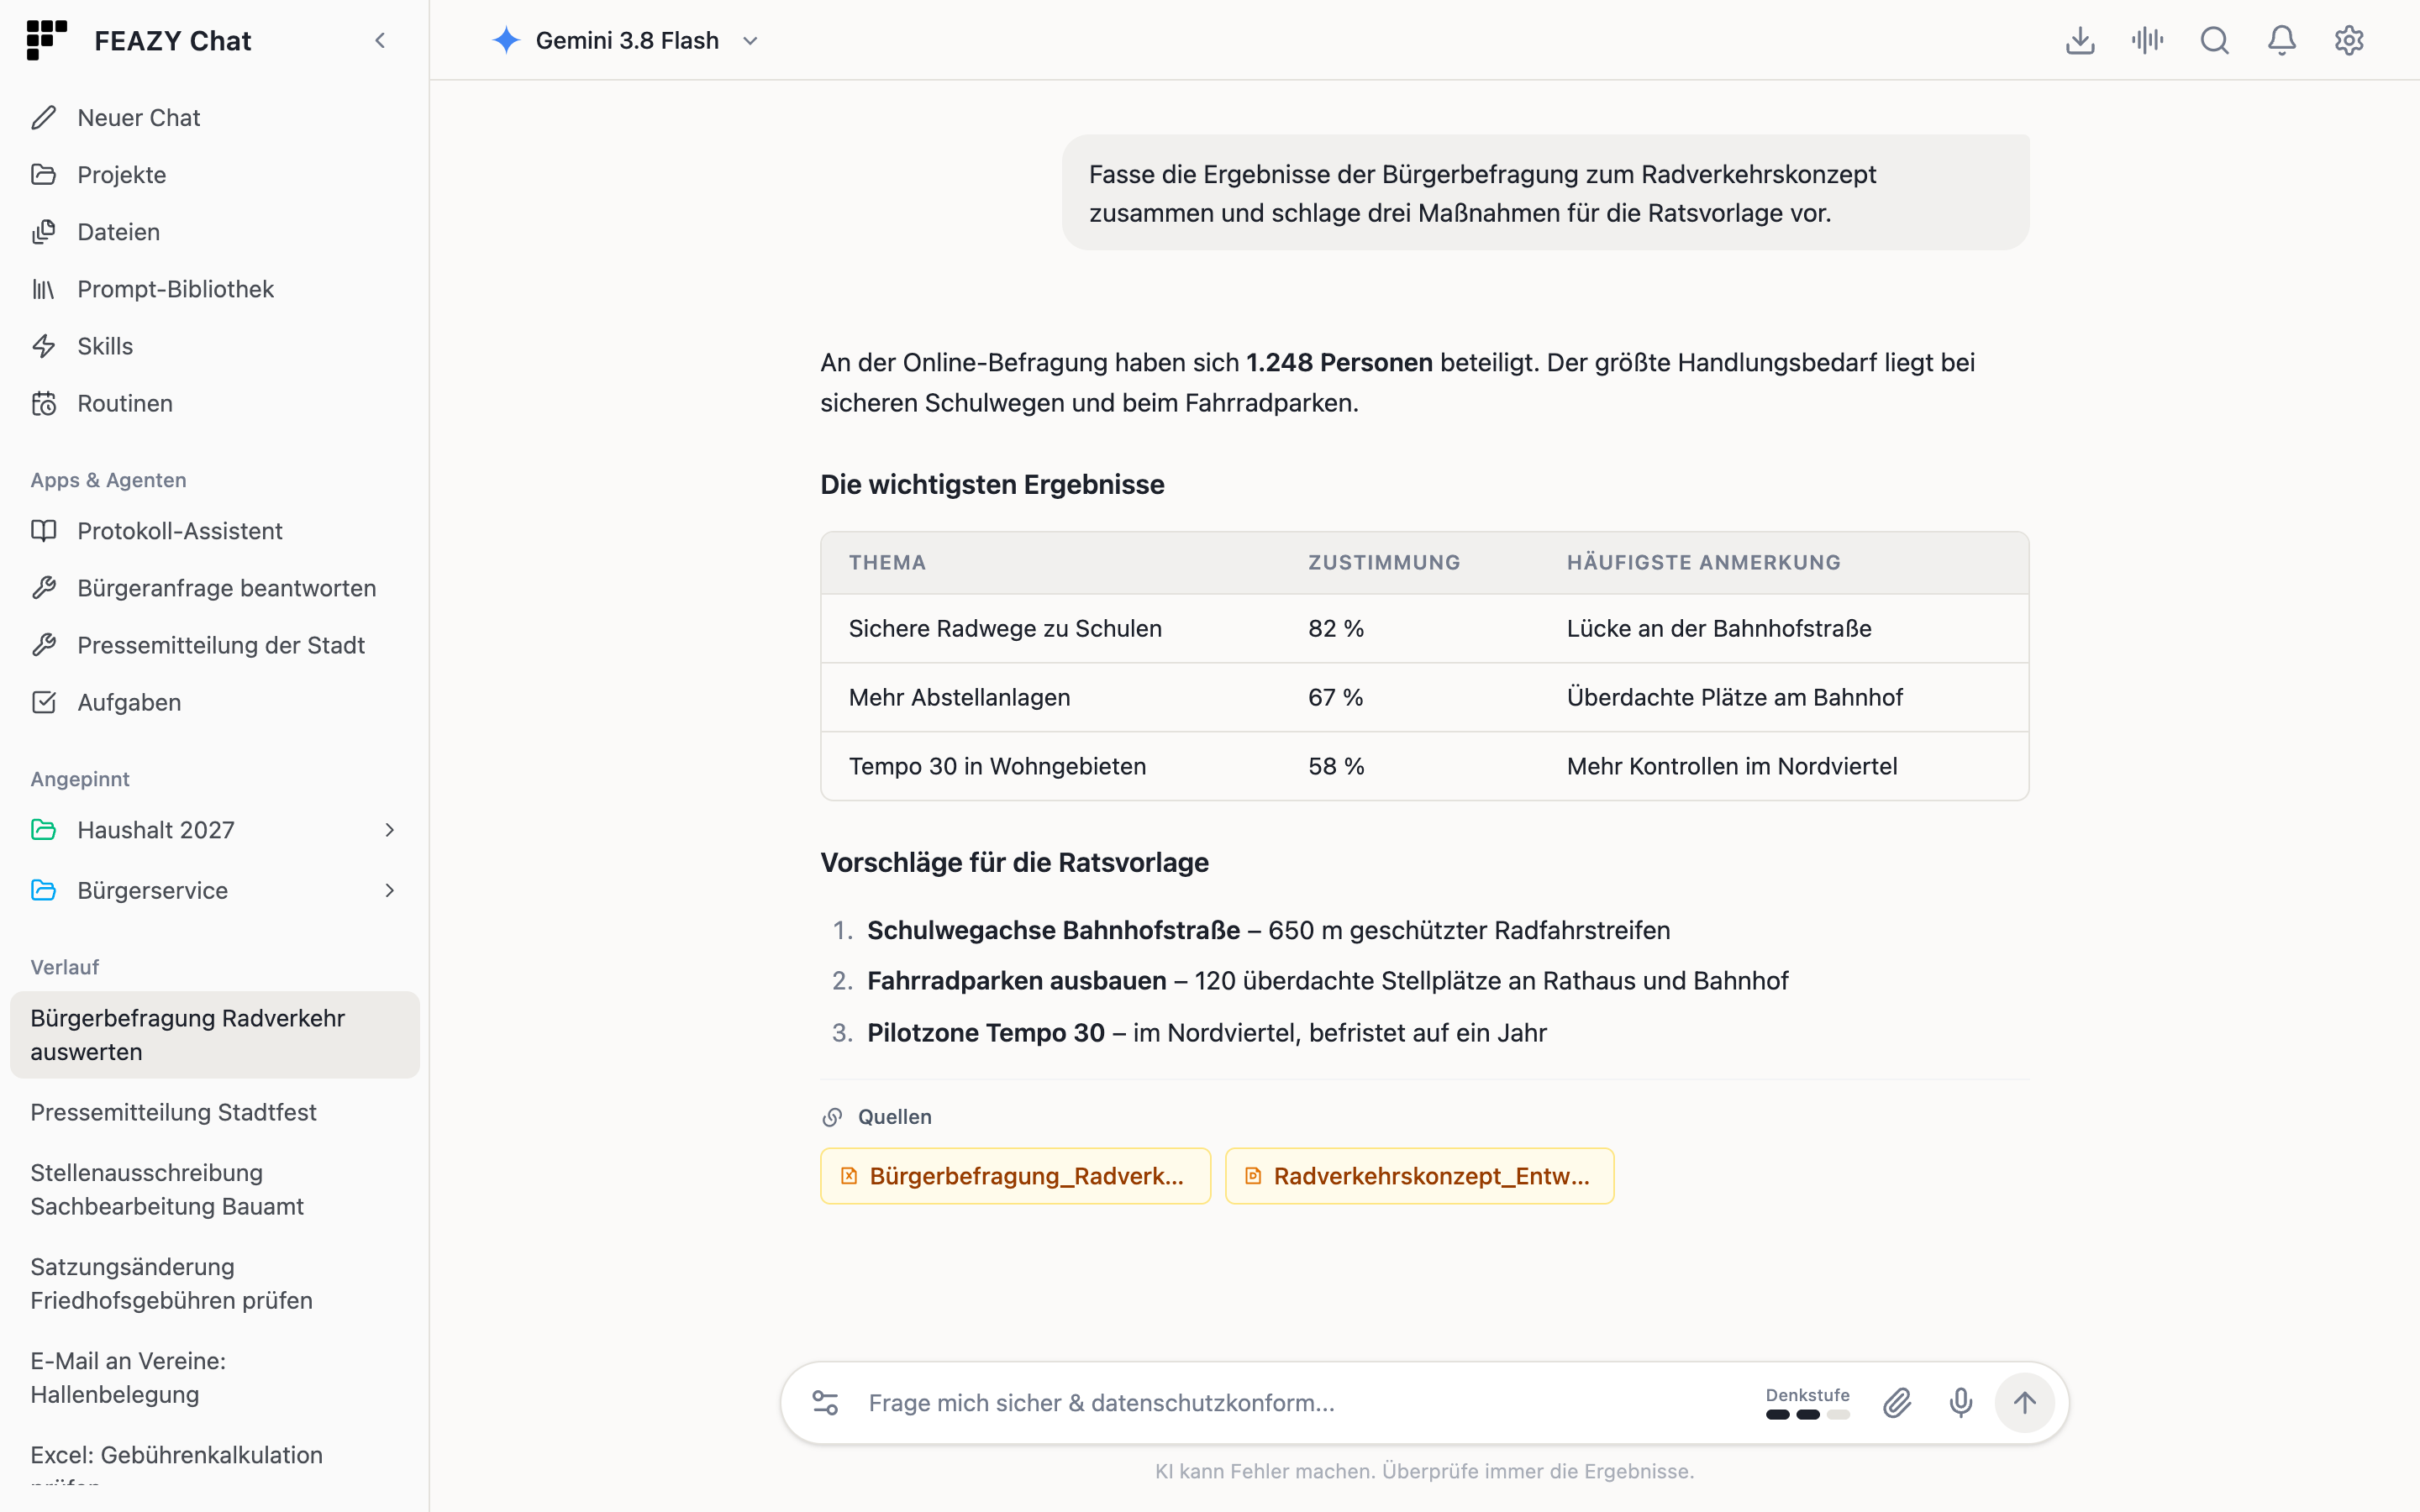Send message with the up arrow button

[x=2025, y=1403]
